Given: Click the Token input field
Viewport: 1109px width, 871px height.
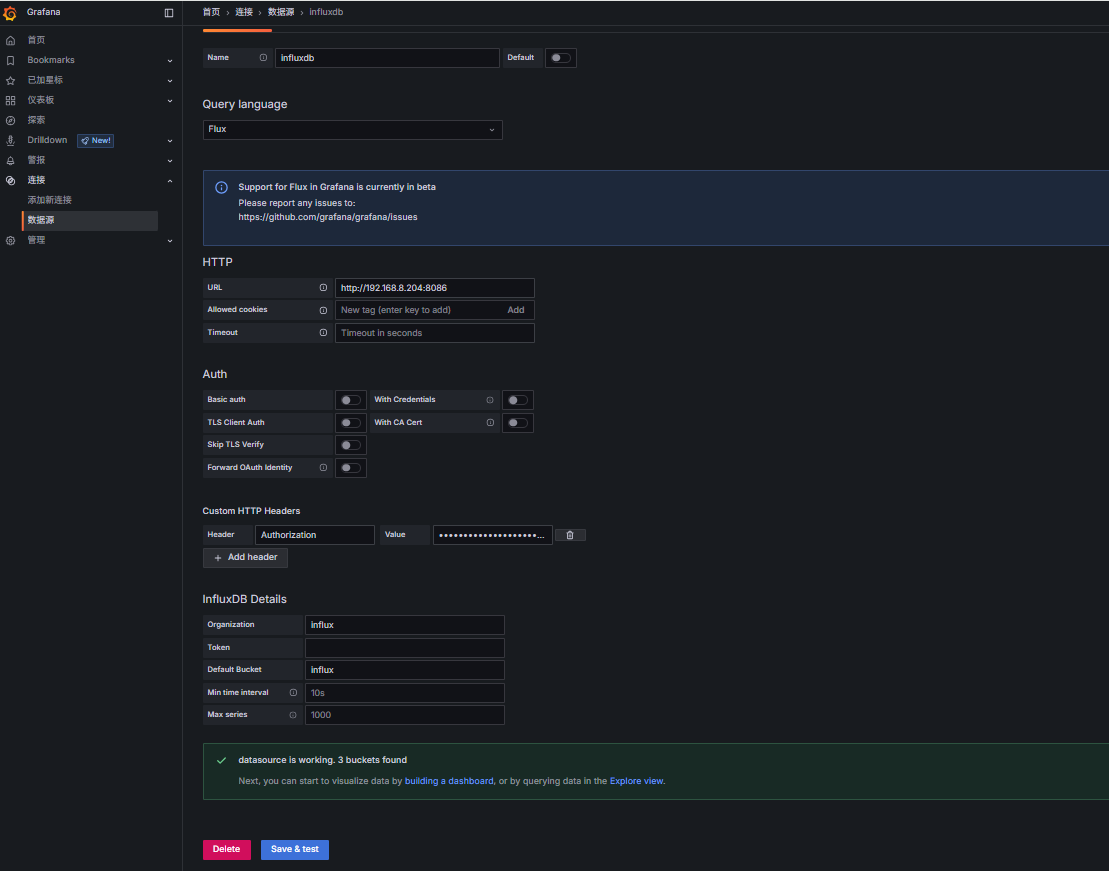Looking at the screenshot, I should click(404, 648).
